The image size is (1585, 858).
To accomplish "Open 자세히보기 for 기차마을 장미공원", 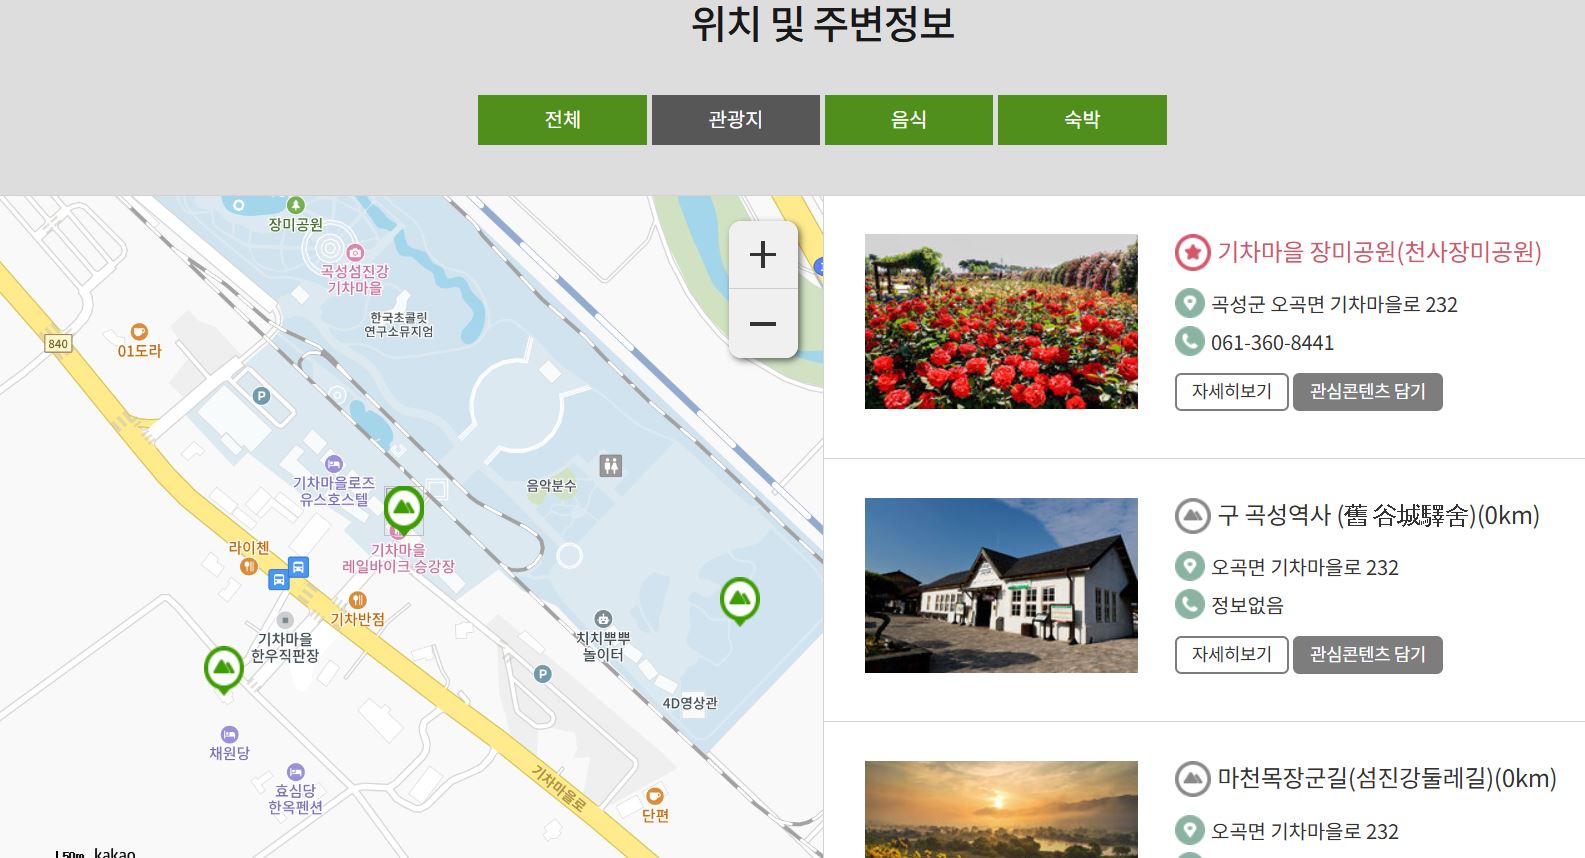I will (x=1232, y=391).
